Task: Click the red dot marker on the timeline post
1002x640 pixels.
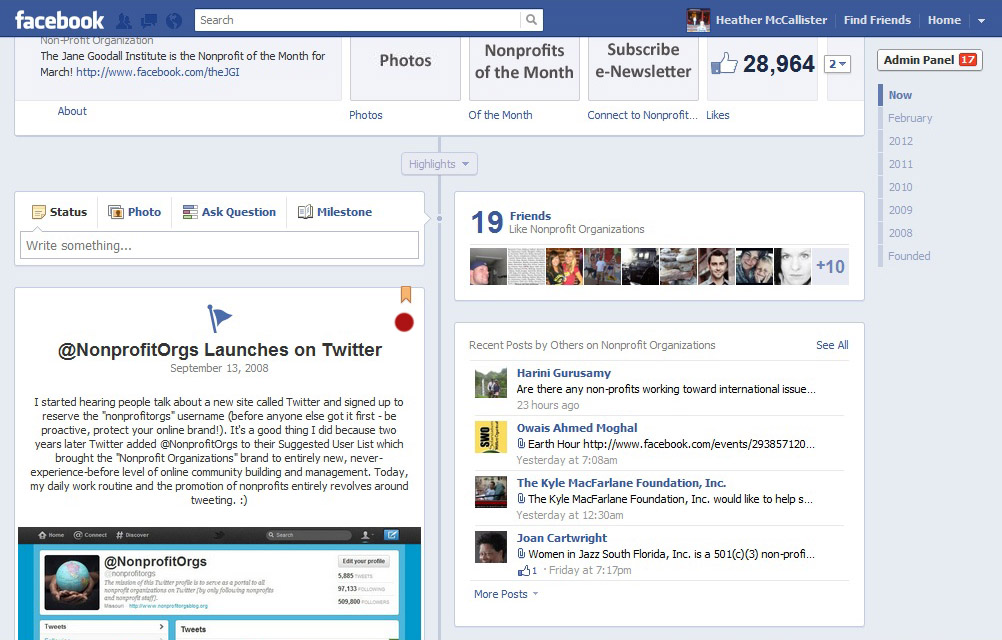Action: tap(404, 322)
